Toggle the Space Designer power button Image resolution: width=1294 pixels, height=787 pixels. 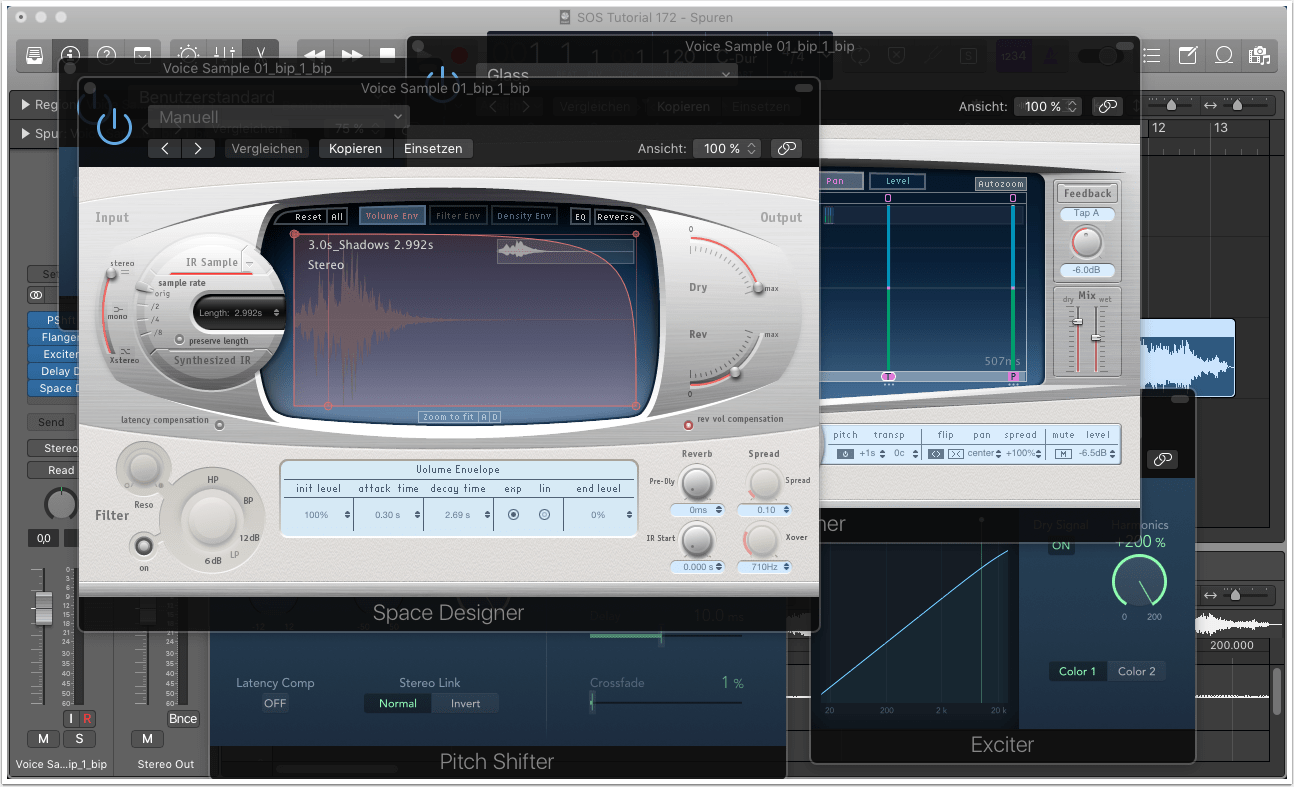pos(114,126)
